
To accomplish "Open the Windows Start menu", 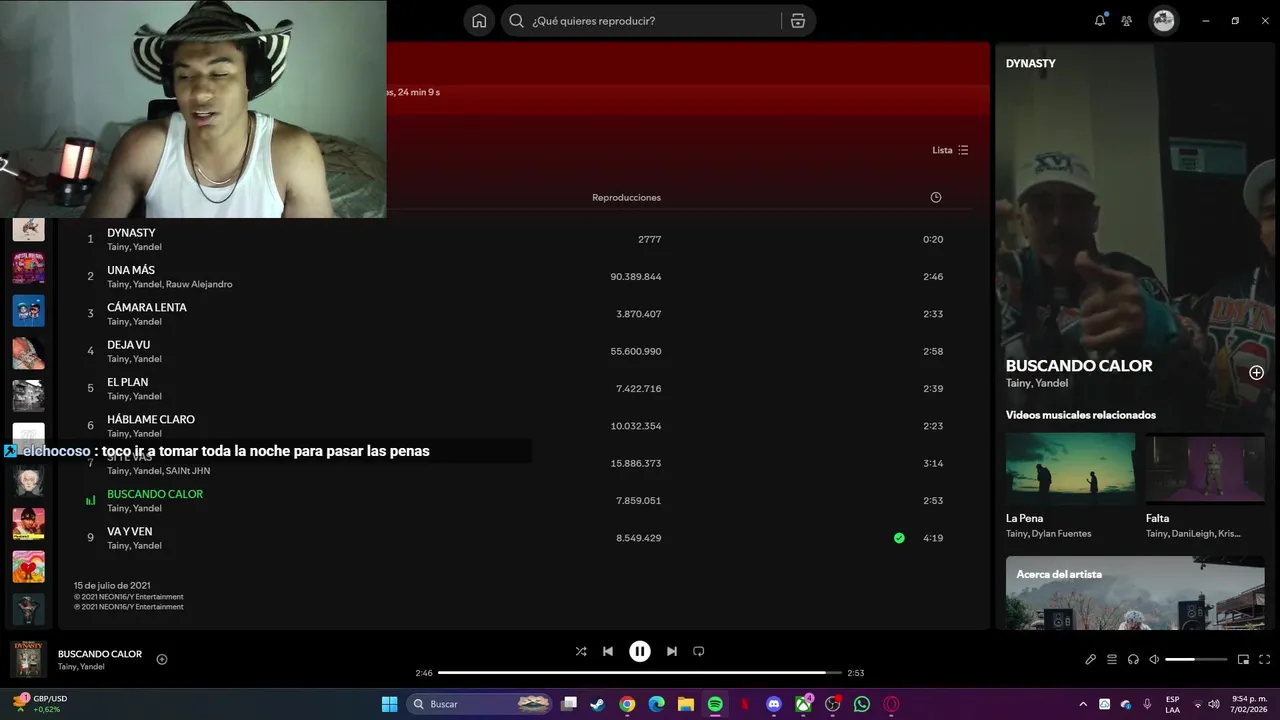I will [x=390, y=704].
